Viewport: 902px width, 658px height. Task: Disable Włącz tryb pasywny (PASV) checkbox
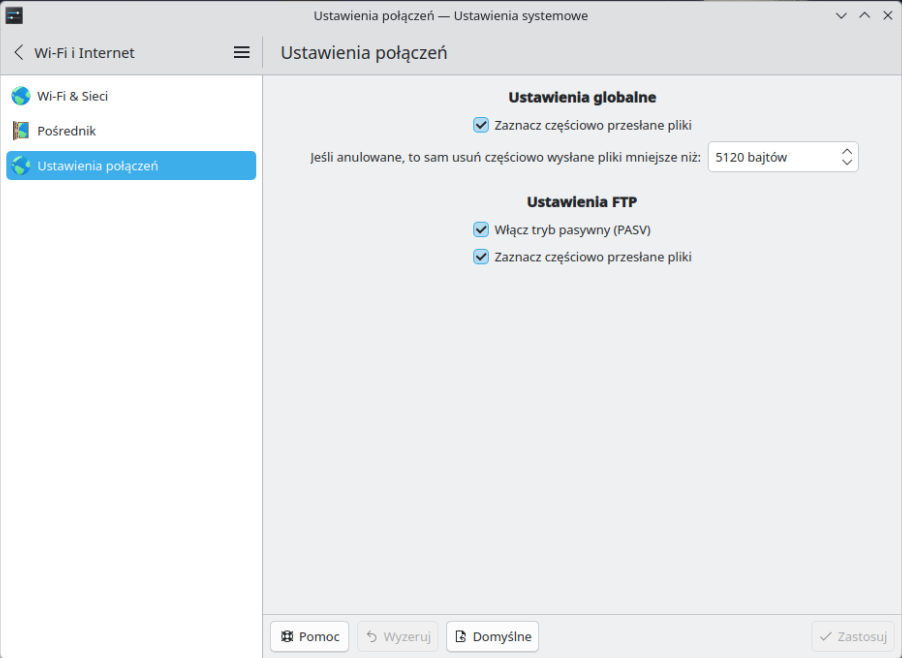481,229
